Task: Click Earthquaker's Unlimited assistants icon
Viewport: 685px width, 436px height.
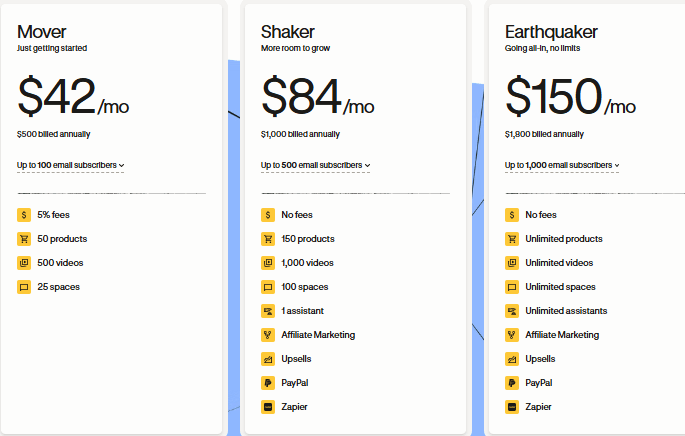Action: point(512,311)
